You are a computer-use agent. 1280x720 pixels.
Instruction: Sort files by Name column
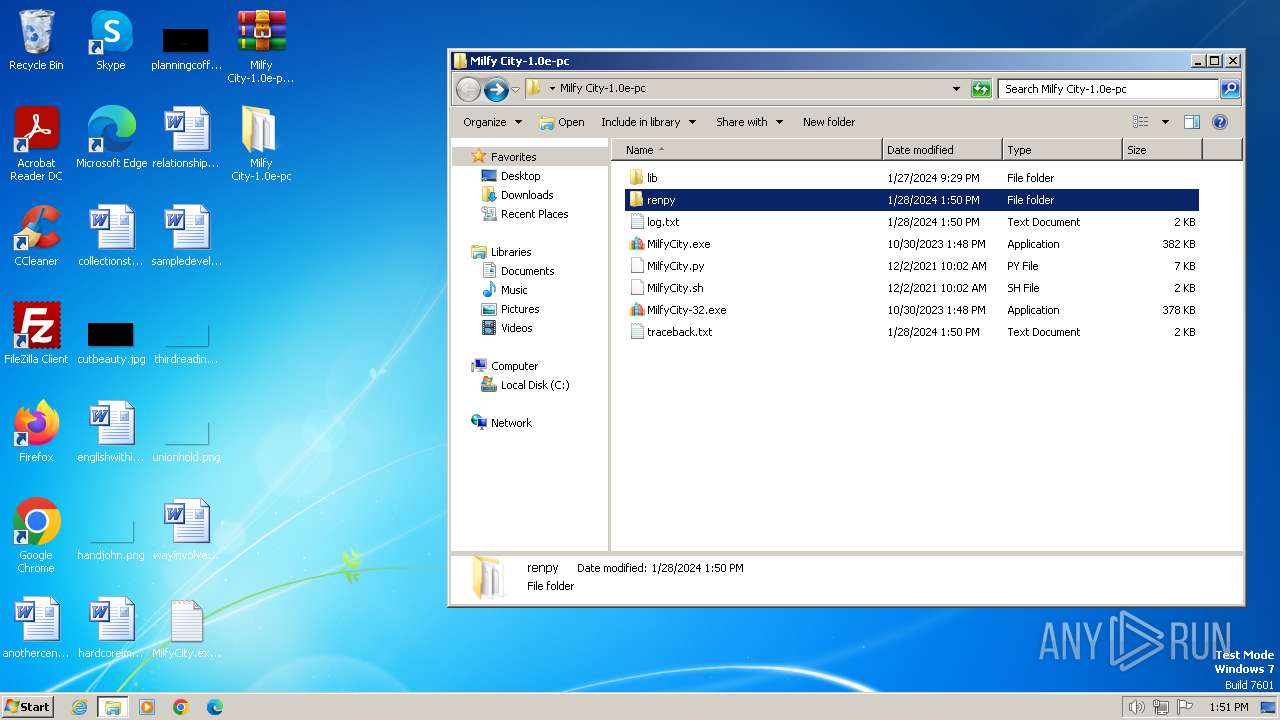(747, 150)
